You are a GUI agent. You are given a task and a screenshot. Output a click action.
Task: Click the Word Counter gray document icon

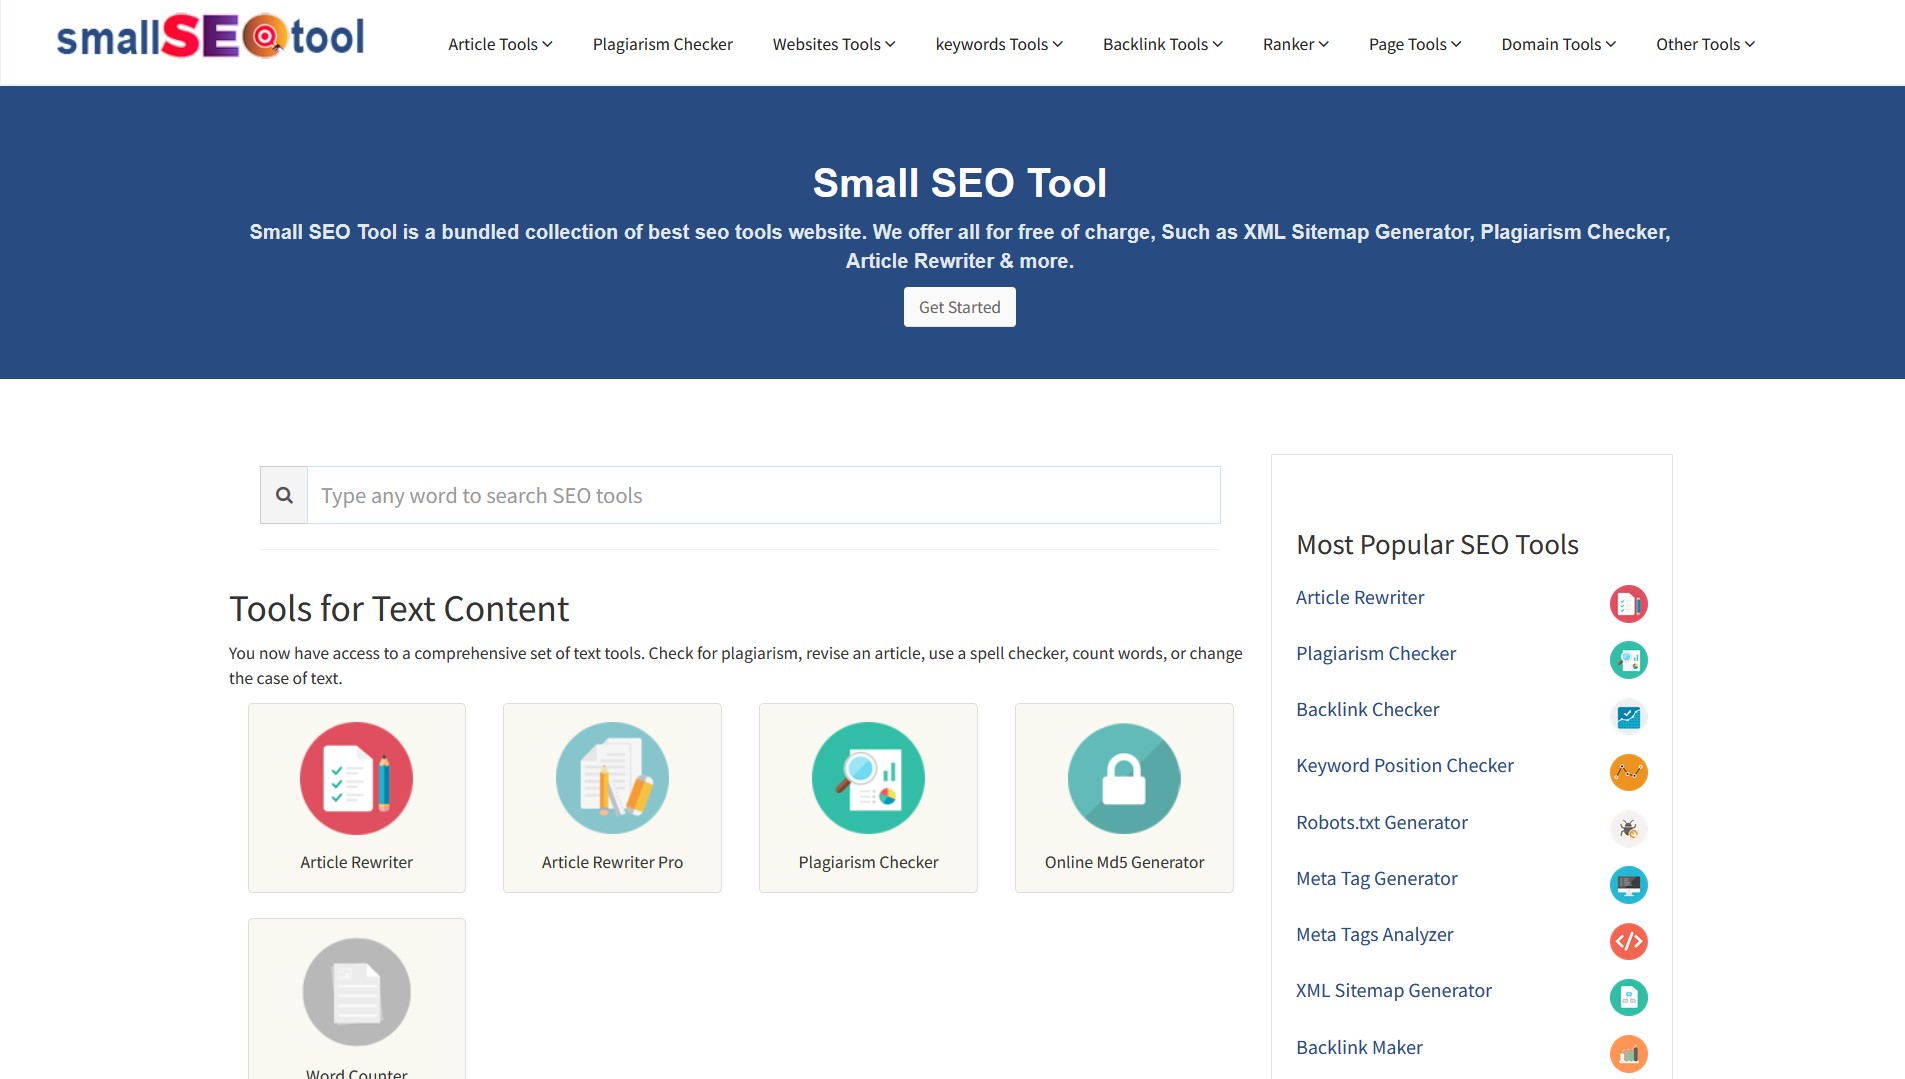coord(356,992)
